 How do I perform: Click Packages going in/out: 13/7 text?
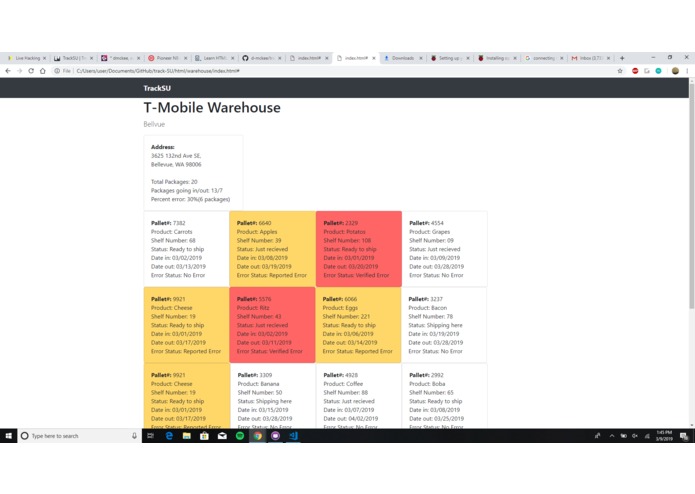click(187, 191)
